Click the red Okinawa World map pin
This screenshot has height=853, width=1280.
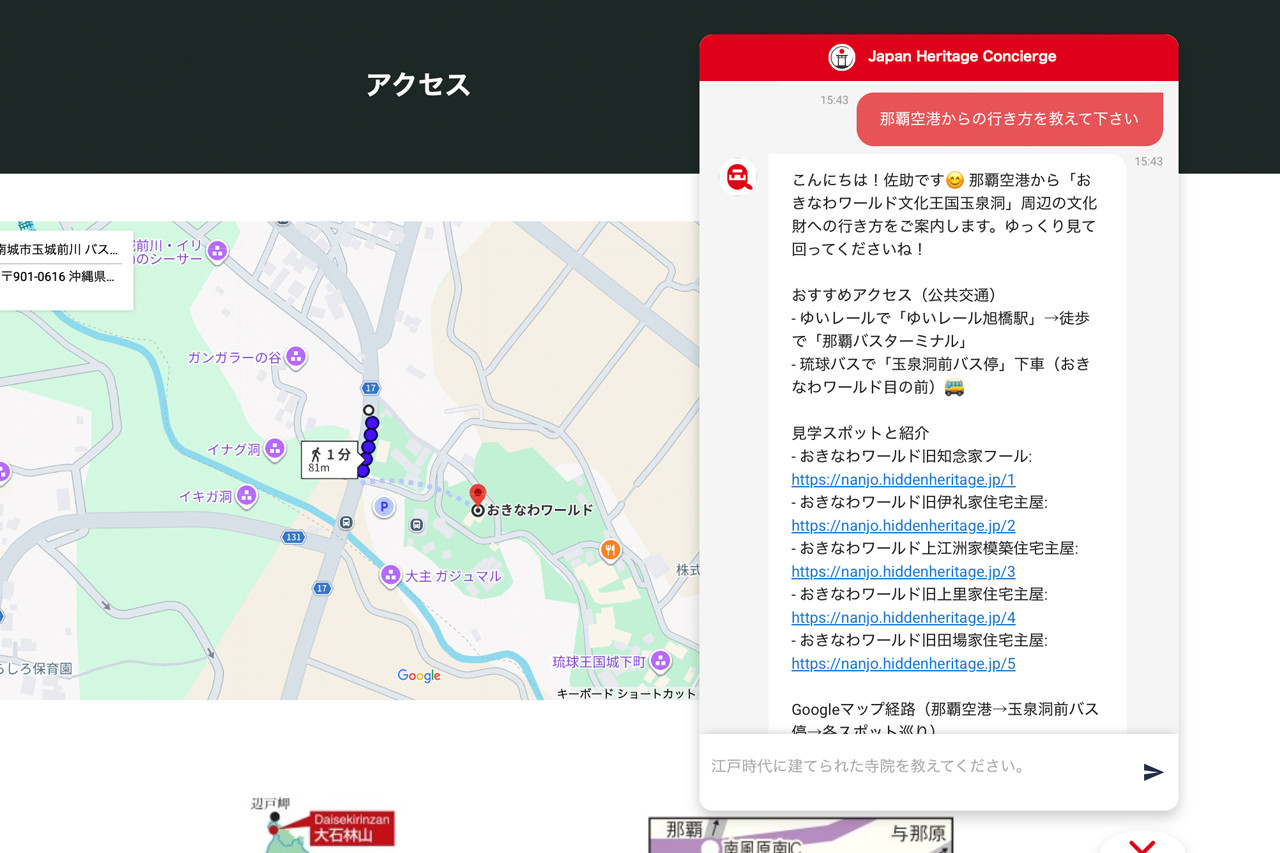[478, 494]
